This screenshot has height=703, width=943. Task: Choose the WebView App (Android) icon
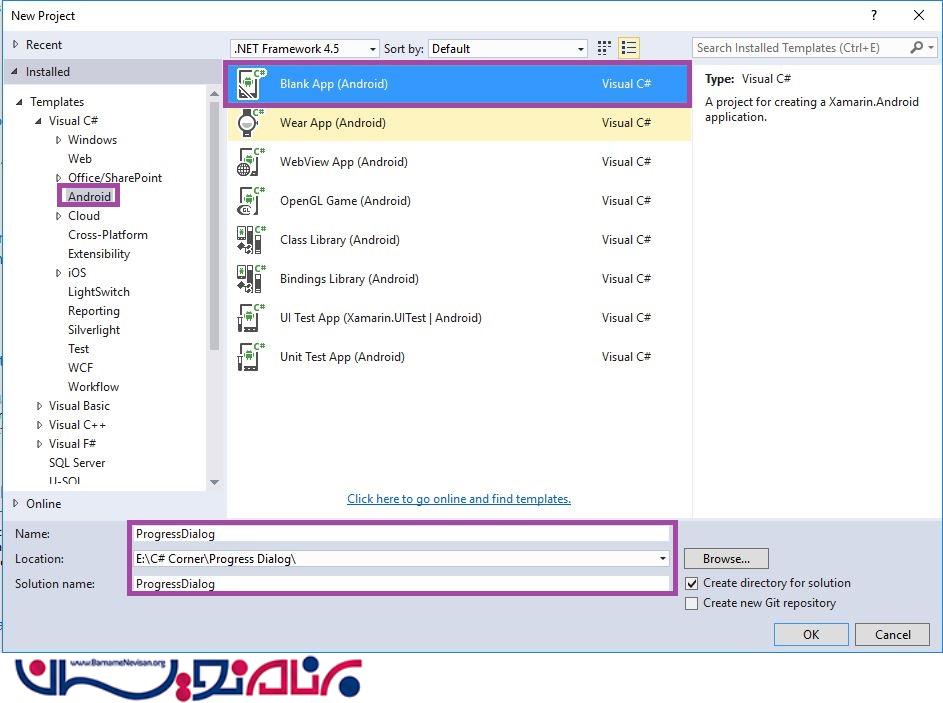pos(250,162)
